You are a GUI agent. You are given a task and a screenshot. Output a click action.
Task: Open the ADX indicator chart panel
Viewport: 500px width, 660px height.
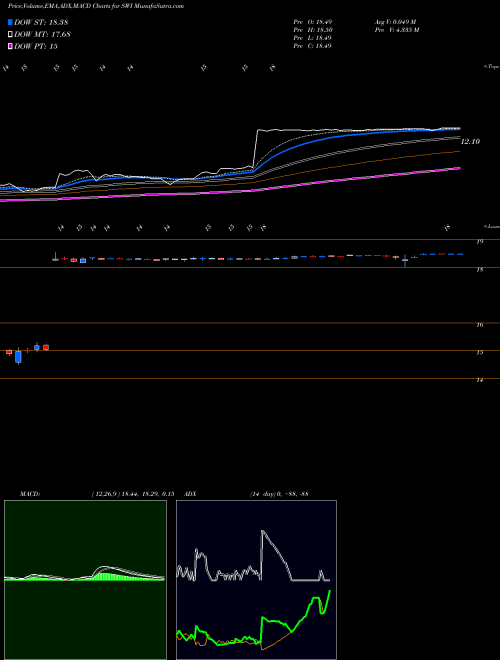click(256, 580)
